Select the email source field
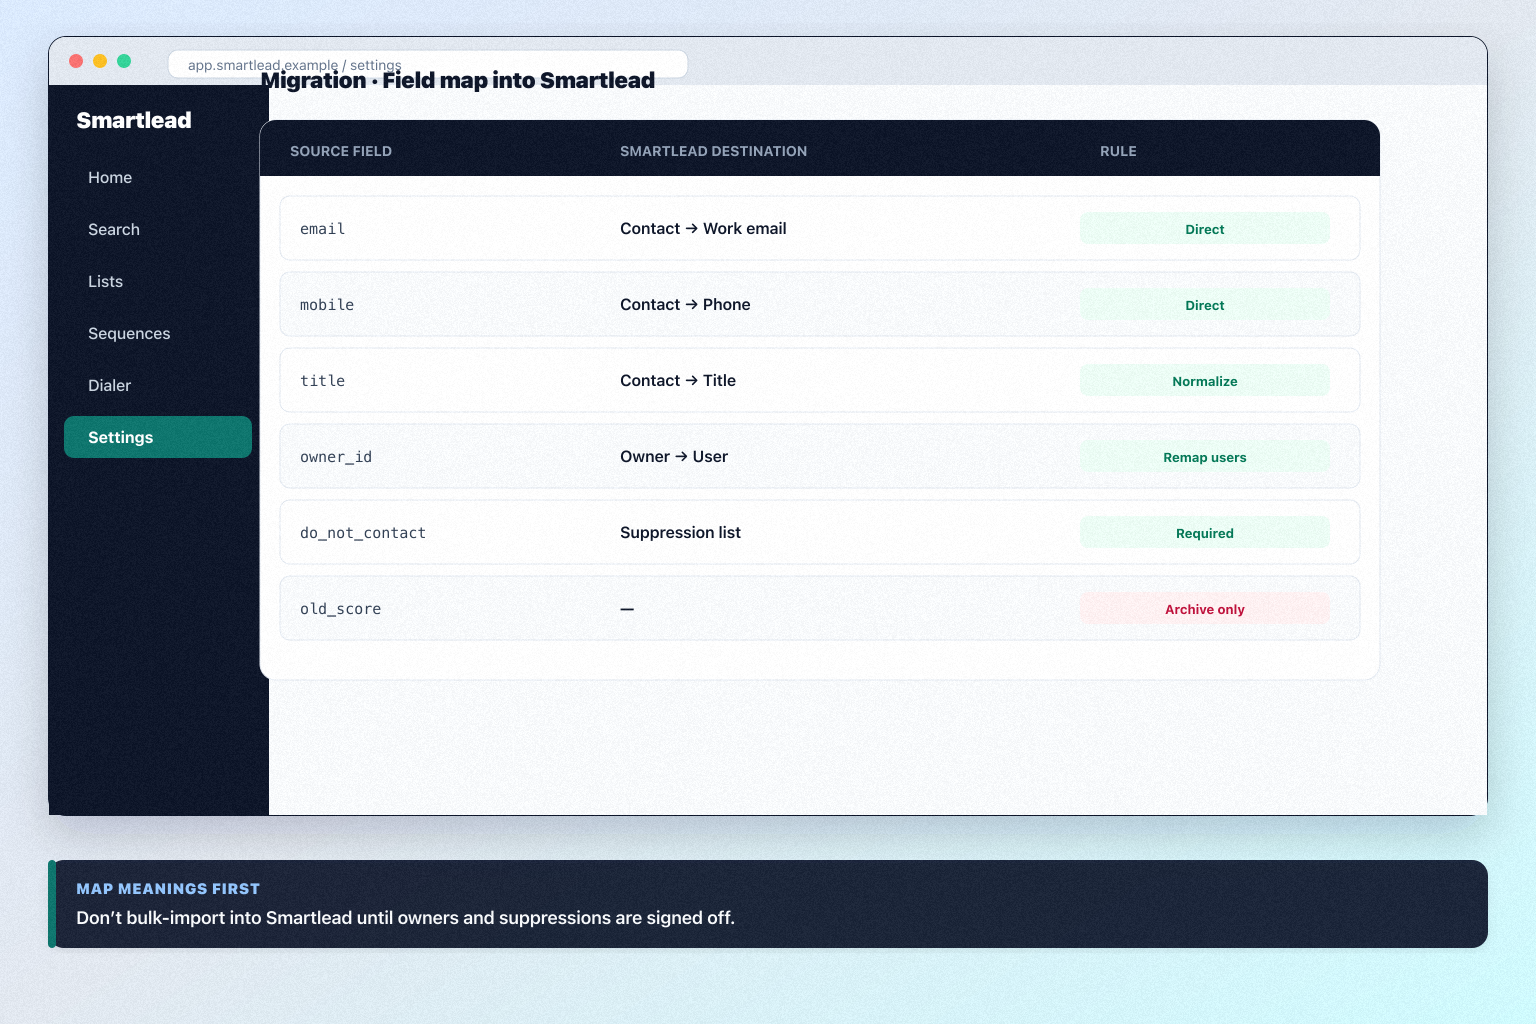Screen dimensions: 1536x1024 [322, 229]
